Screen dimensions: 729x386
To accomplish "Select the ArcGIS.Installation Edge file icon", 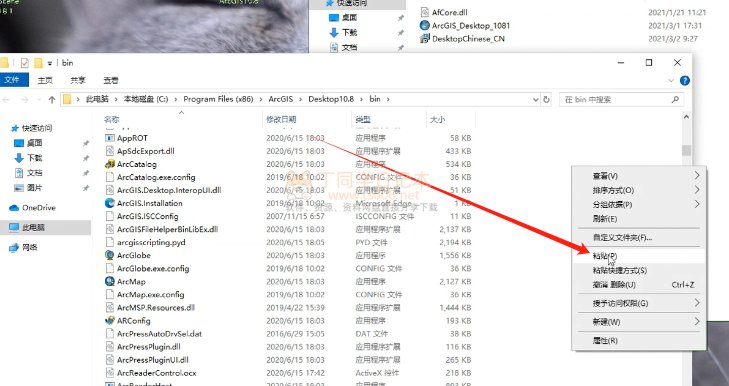I will (110, 203).
